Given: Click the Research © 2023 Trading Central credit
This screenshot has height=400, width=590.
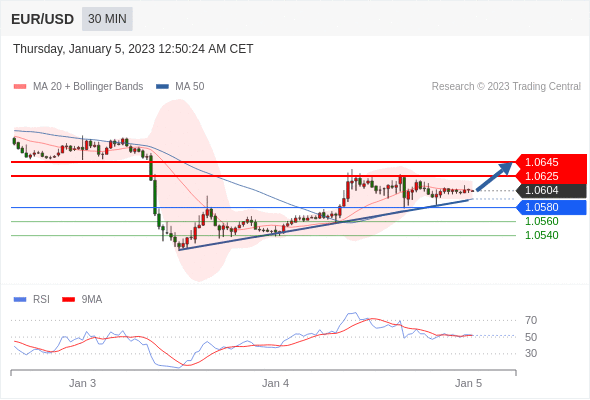Looking at the screenshot, I should pyautogui.click(x=506, y=87).
